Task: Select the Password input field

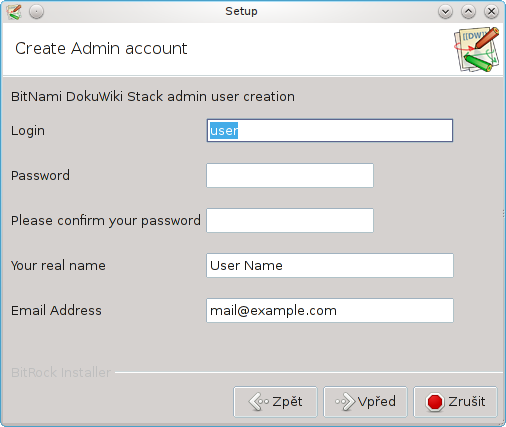Action: [290, 175]
